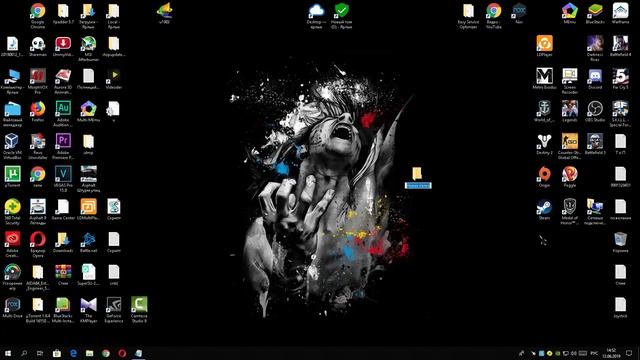The height and width of the screenshot is (360, 640).
Task: Open the Recycle Bin icon
Action: (x=620, y=242)
